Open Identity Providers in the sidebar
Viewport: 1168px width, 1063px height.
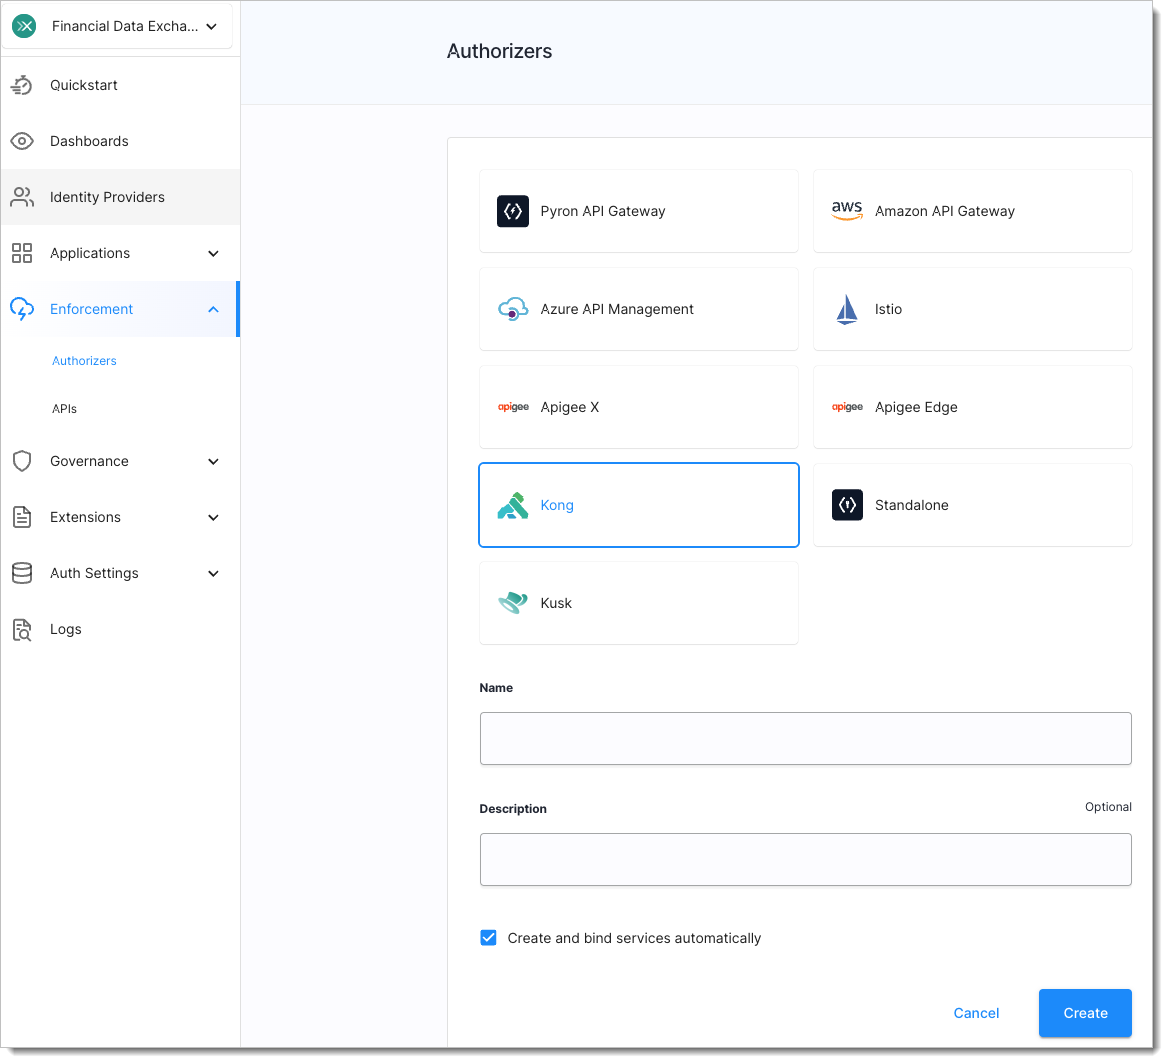107,197
